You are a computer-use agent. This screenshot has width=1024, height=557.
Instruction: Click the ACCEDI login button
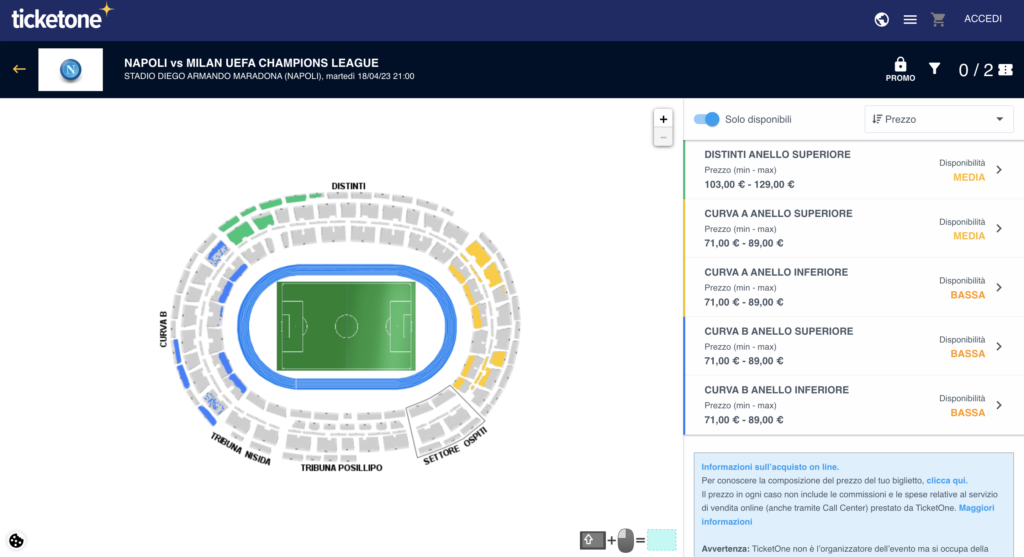click(x=983, y=19)
